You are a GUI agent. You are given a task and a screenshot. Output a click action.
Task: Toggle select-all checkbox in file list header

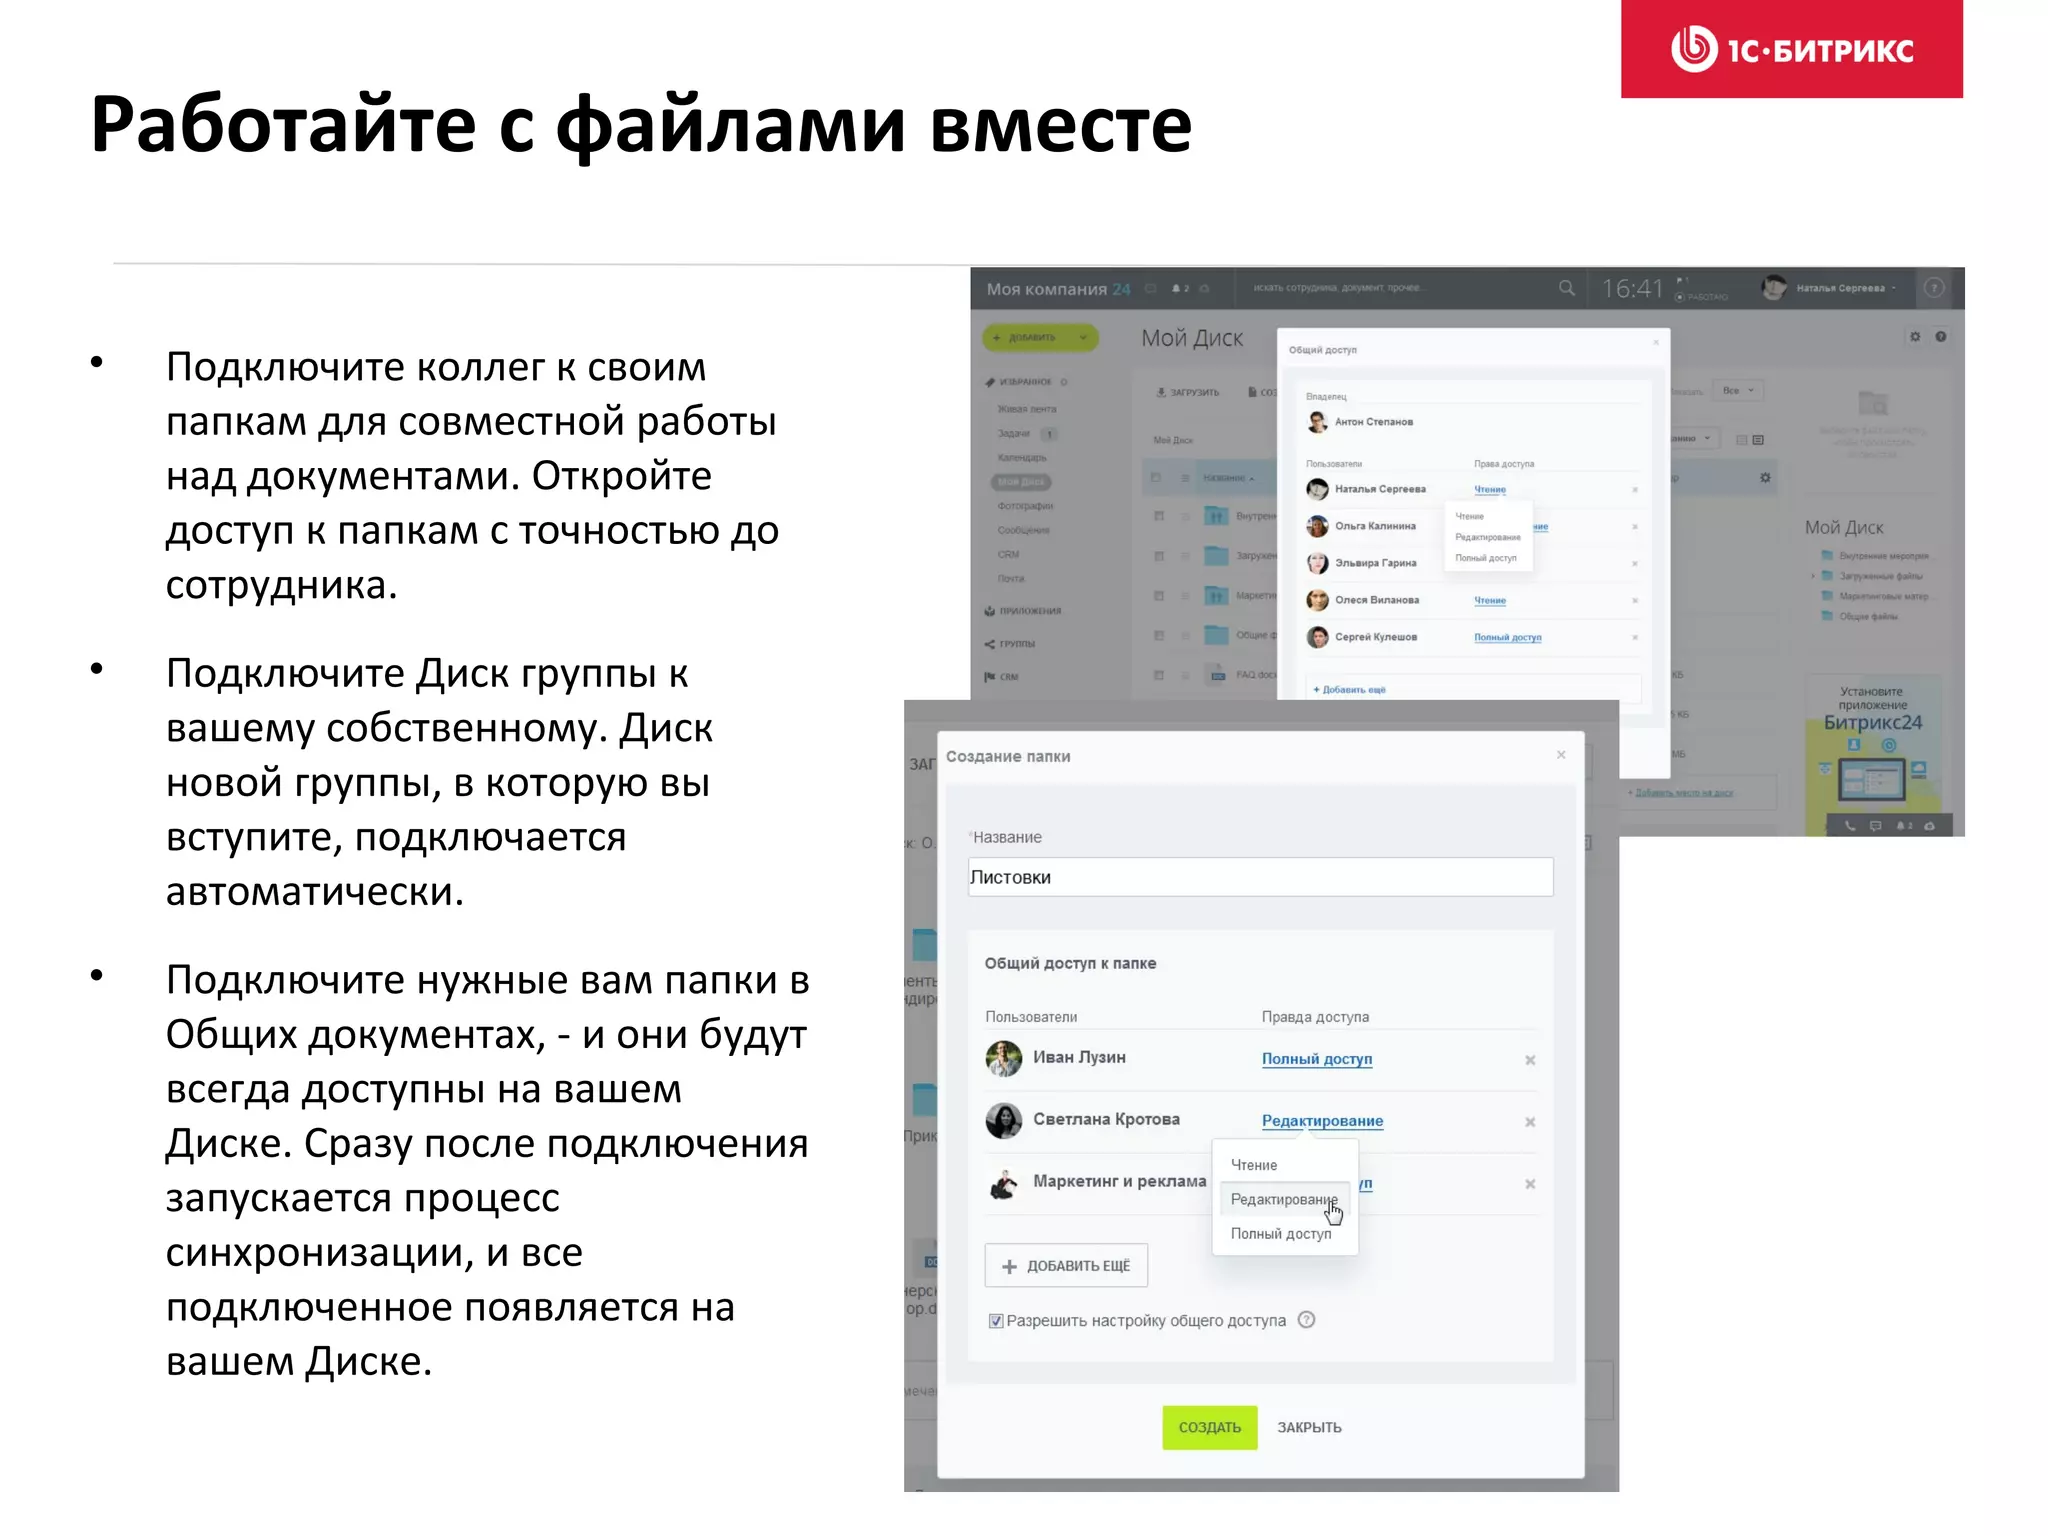[1156, 478]
